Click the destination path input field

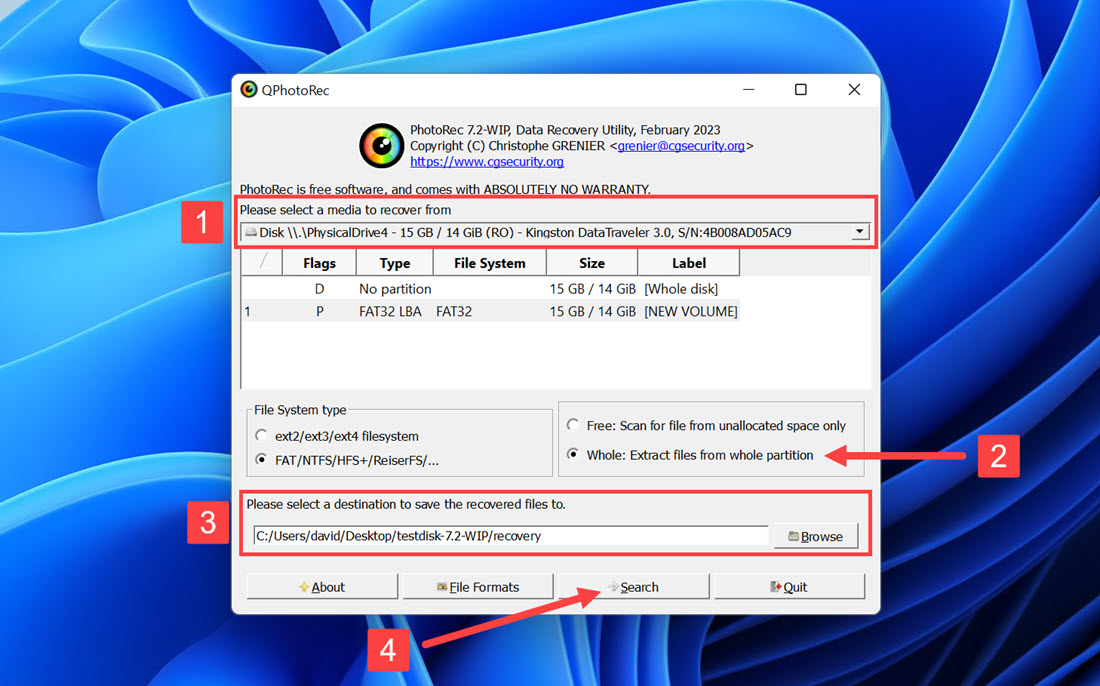coord(511,536)
